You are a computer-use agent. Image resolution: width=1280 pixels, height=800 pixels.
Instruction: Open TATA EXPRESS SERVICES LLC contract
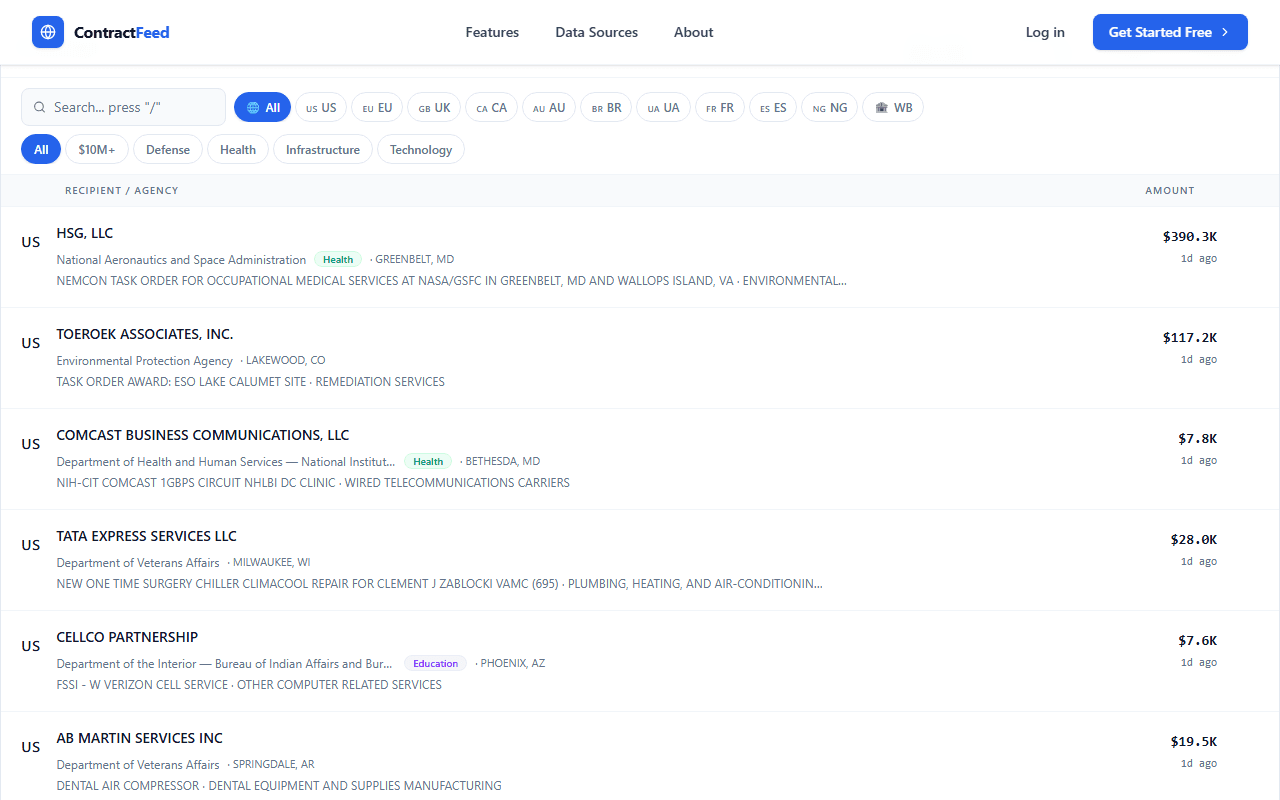(x=640, y=560)
